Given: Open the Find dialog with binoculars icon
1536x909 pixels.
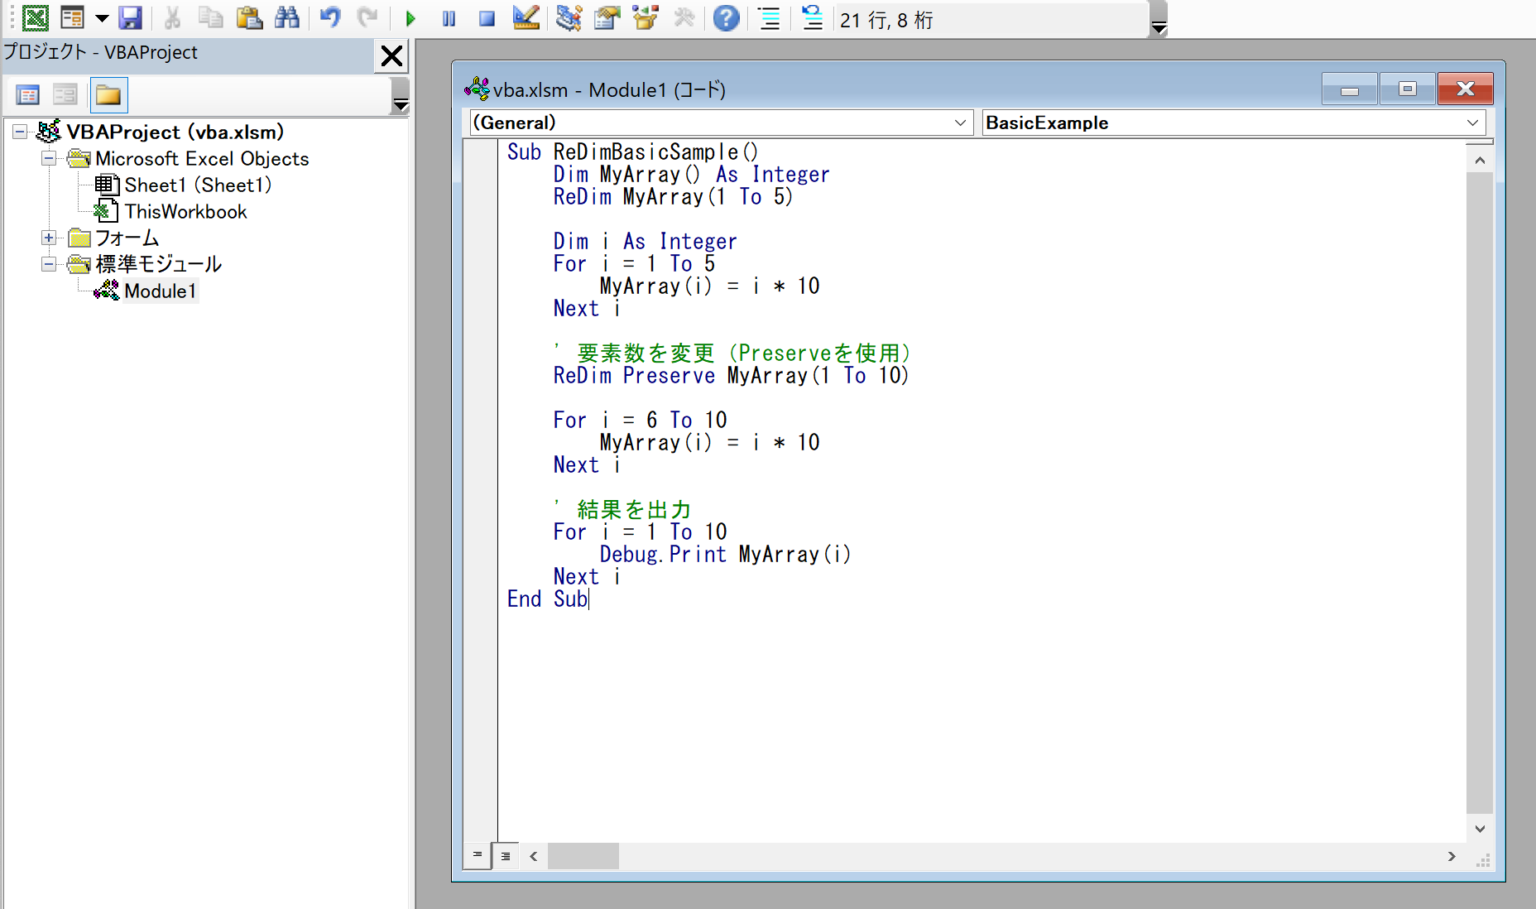Looking at the screenshot, I should [287, 18].
